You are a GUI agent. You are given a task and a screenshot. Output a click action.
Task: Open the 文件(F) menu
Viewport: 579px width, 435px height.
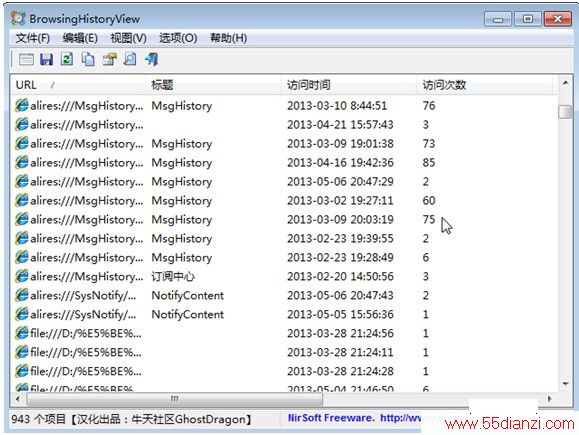pos(32,38)
